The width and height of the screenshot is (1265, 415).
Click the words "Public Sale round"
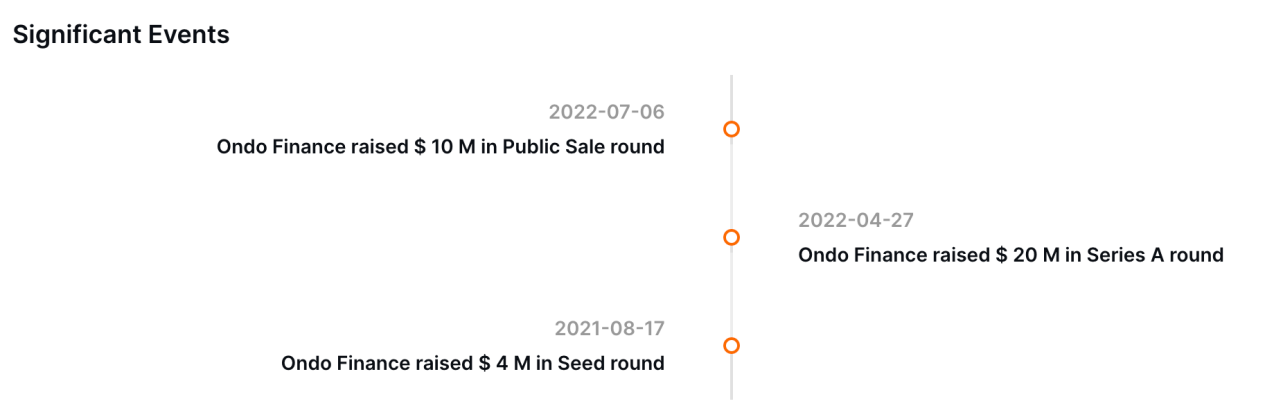(x=584, y=147)
